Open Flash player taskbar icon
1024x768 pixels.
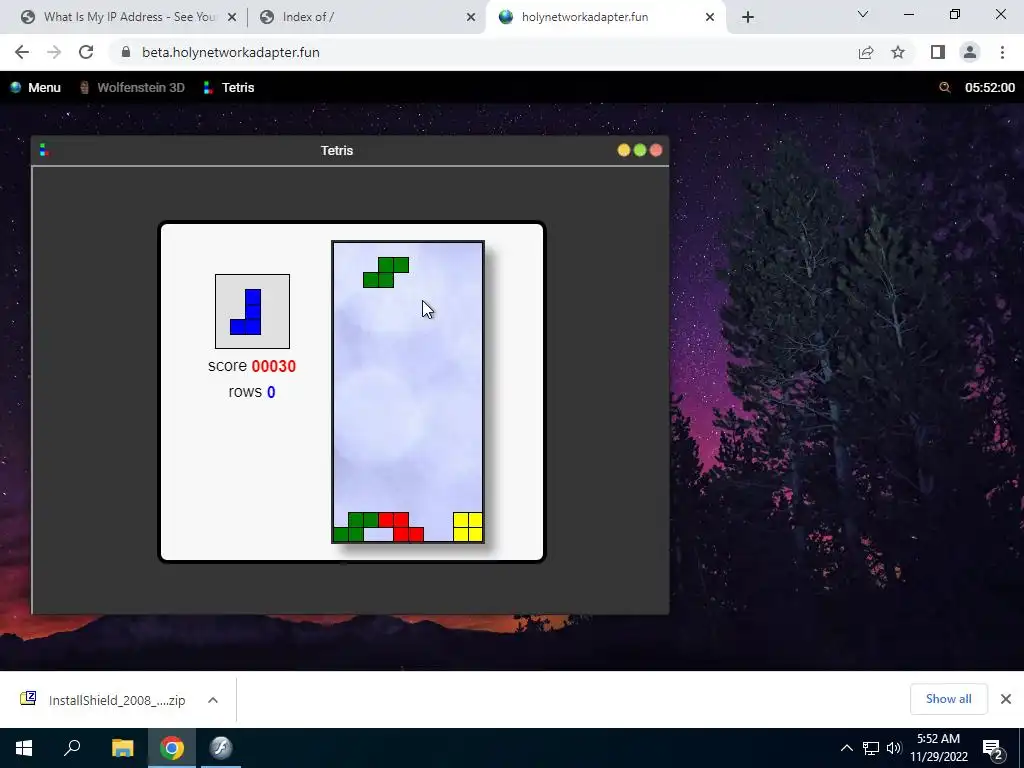221,748
